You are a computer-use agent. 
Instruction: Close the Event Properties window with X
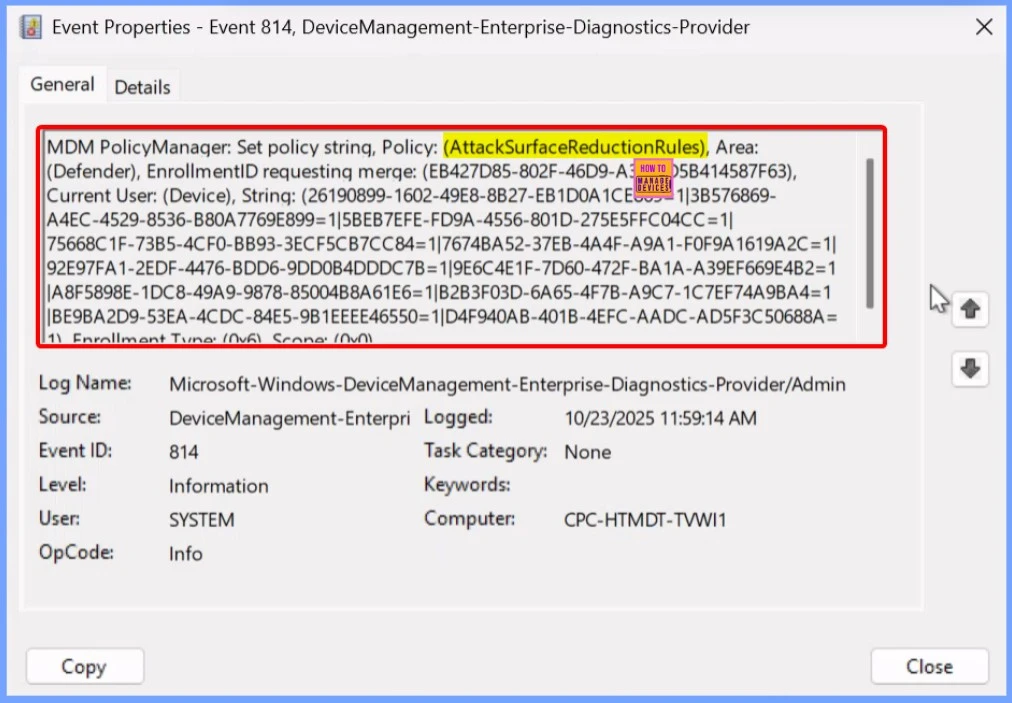pos(983,28)
